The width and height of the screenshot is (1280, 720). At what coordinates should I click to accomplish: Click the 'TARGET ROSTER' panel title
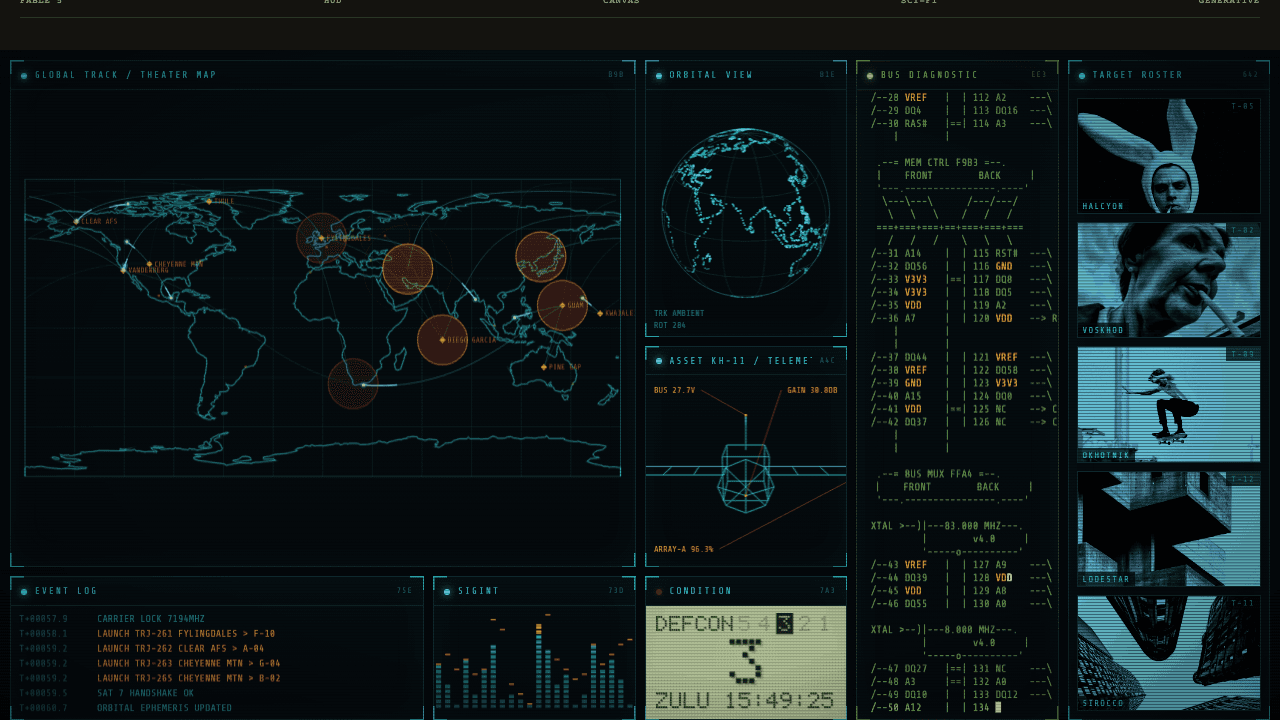tap(1137, 75)
